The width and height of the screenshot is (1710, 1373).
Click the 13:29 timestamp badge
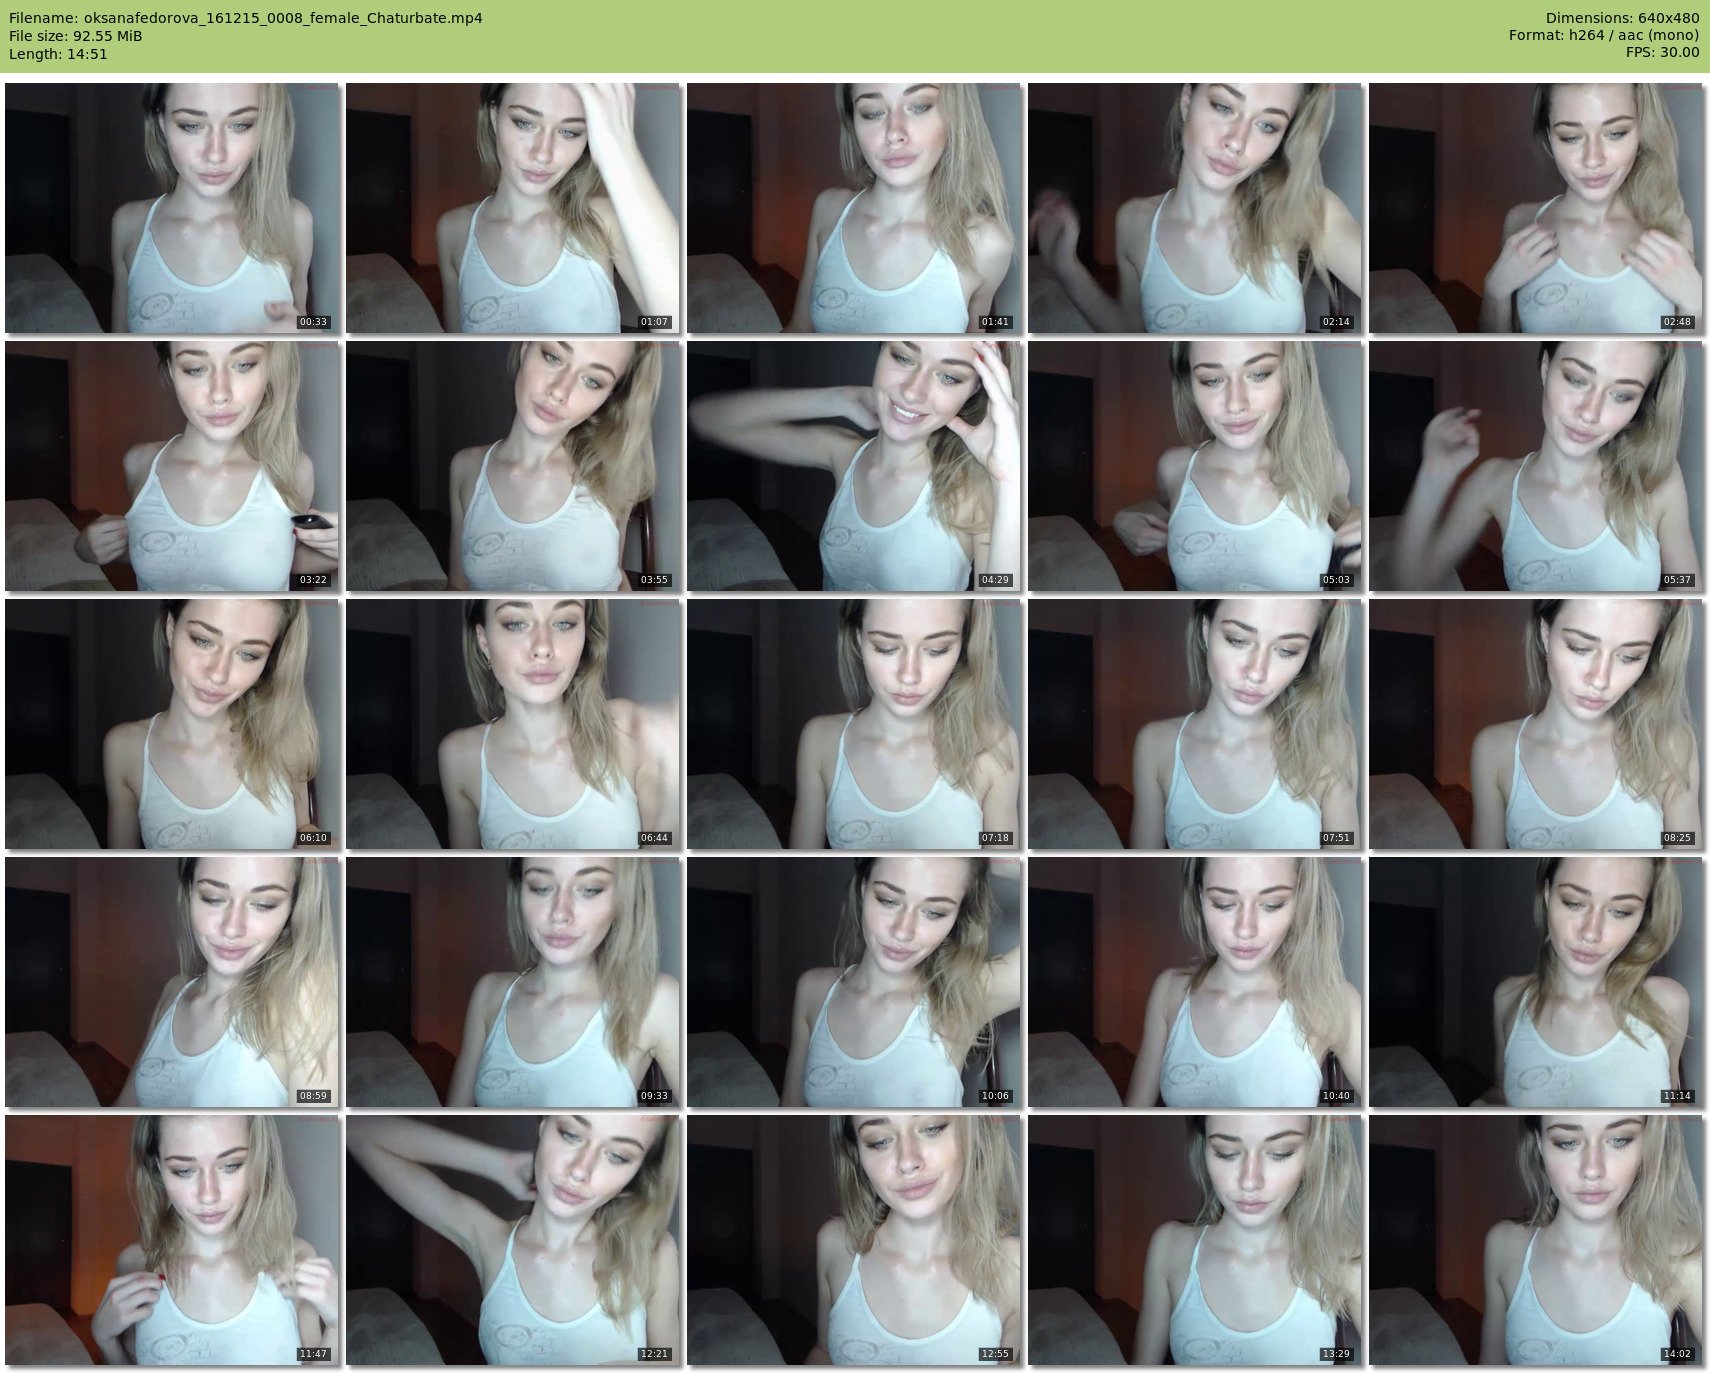[1335, 1354]
